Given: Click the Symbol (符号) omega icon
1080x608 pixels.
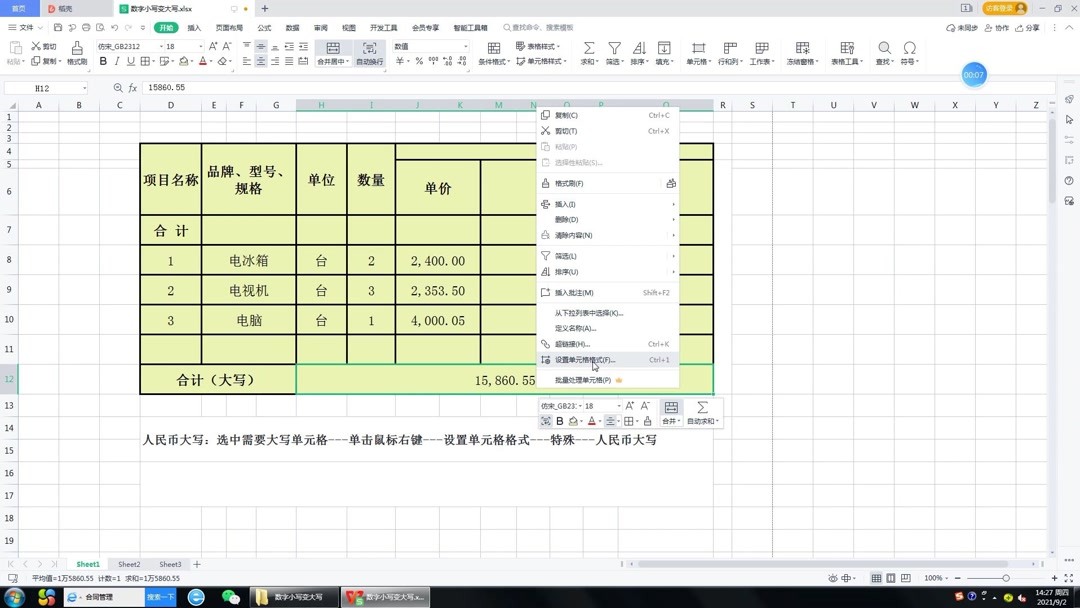Looking at the screenshot, I should click(908, 49).
